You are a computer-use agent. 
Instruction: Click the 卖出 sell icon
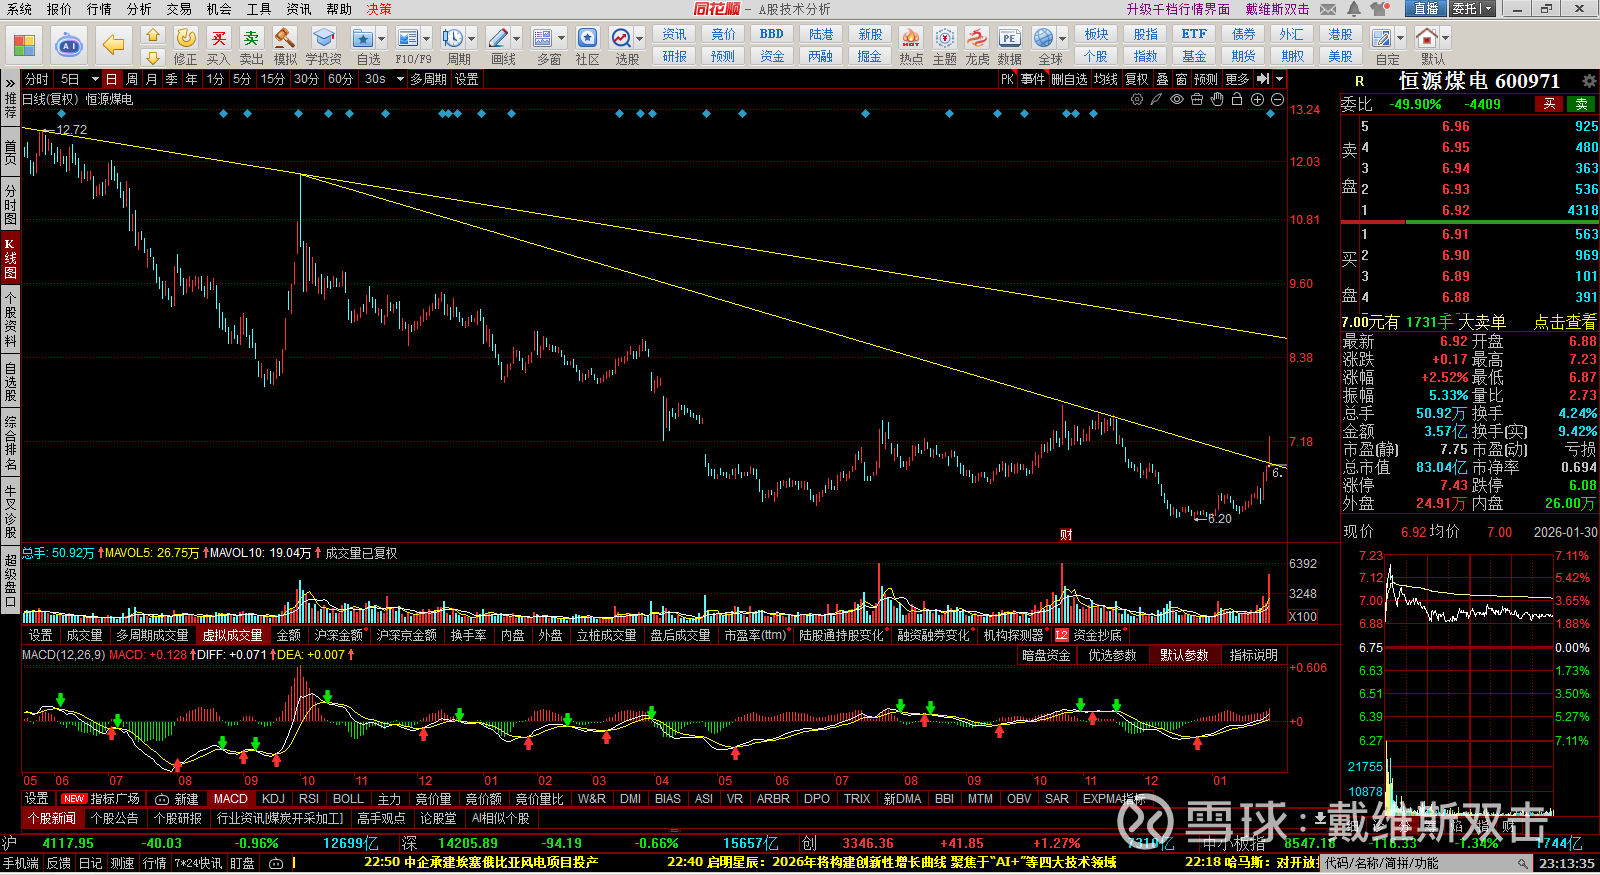coord(251,38)
